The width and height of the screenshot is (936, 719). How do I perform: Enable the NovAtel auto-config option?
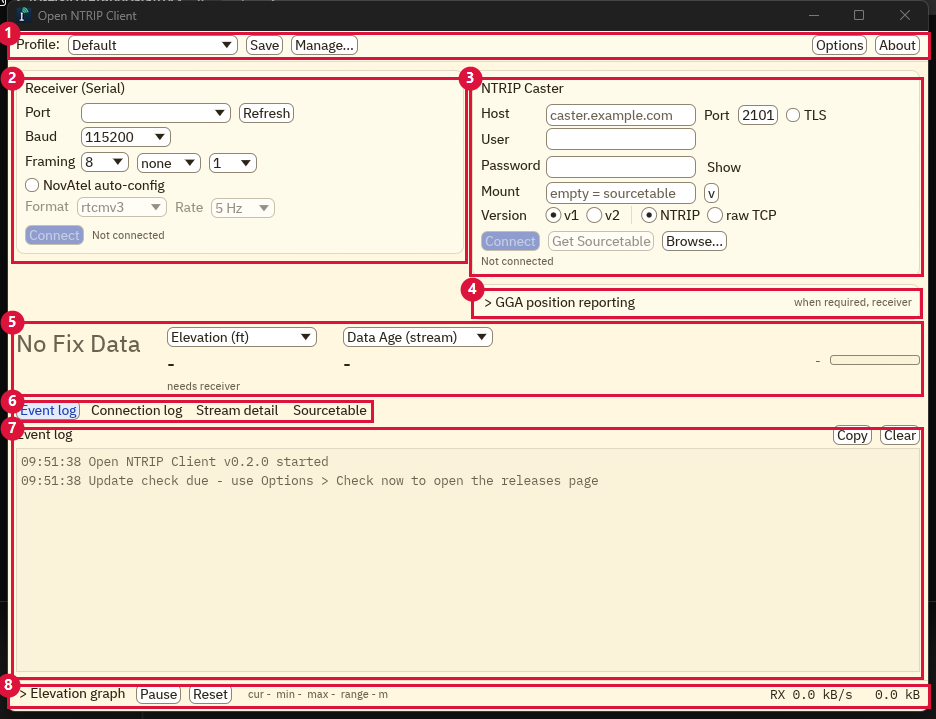95,185
